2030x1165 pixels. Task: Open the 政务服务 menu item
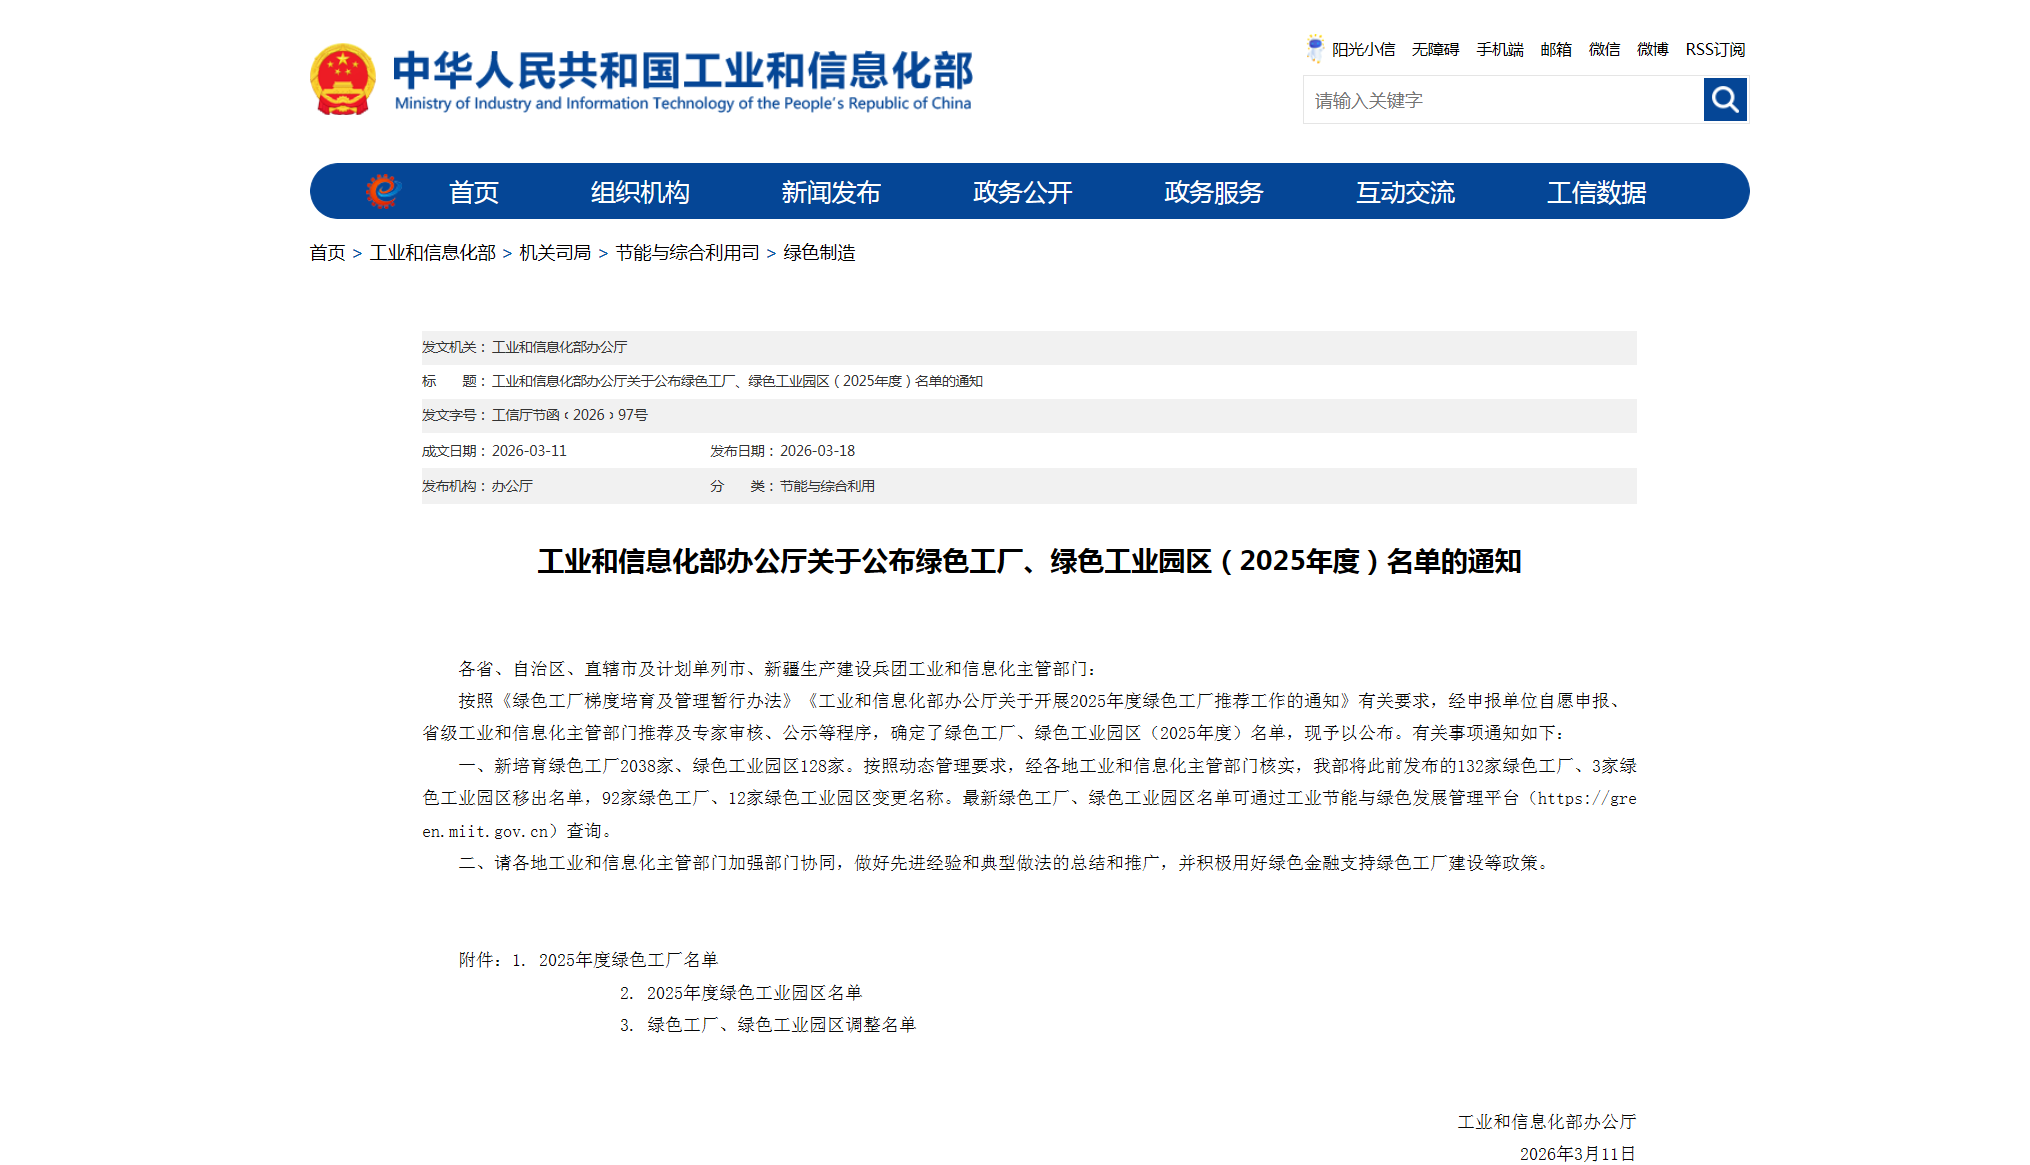pyautogui.click(x=1213, y=192)
